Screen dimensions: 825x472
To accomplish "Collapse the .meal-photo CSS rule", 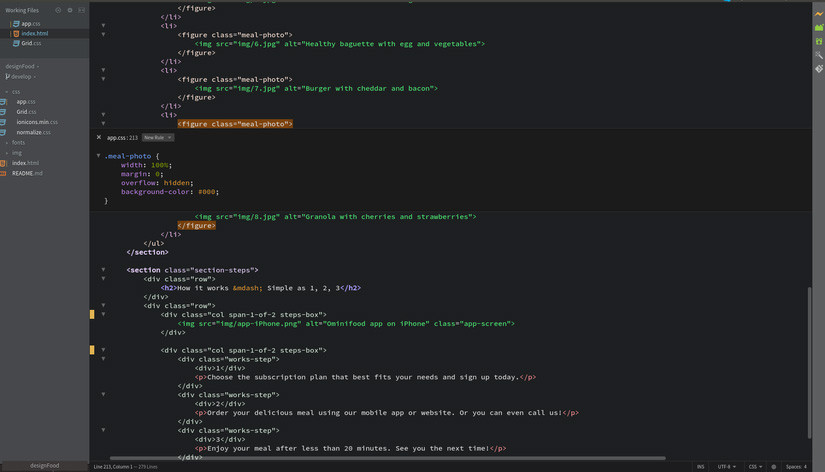I will click(x=98, y=156).
